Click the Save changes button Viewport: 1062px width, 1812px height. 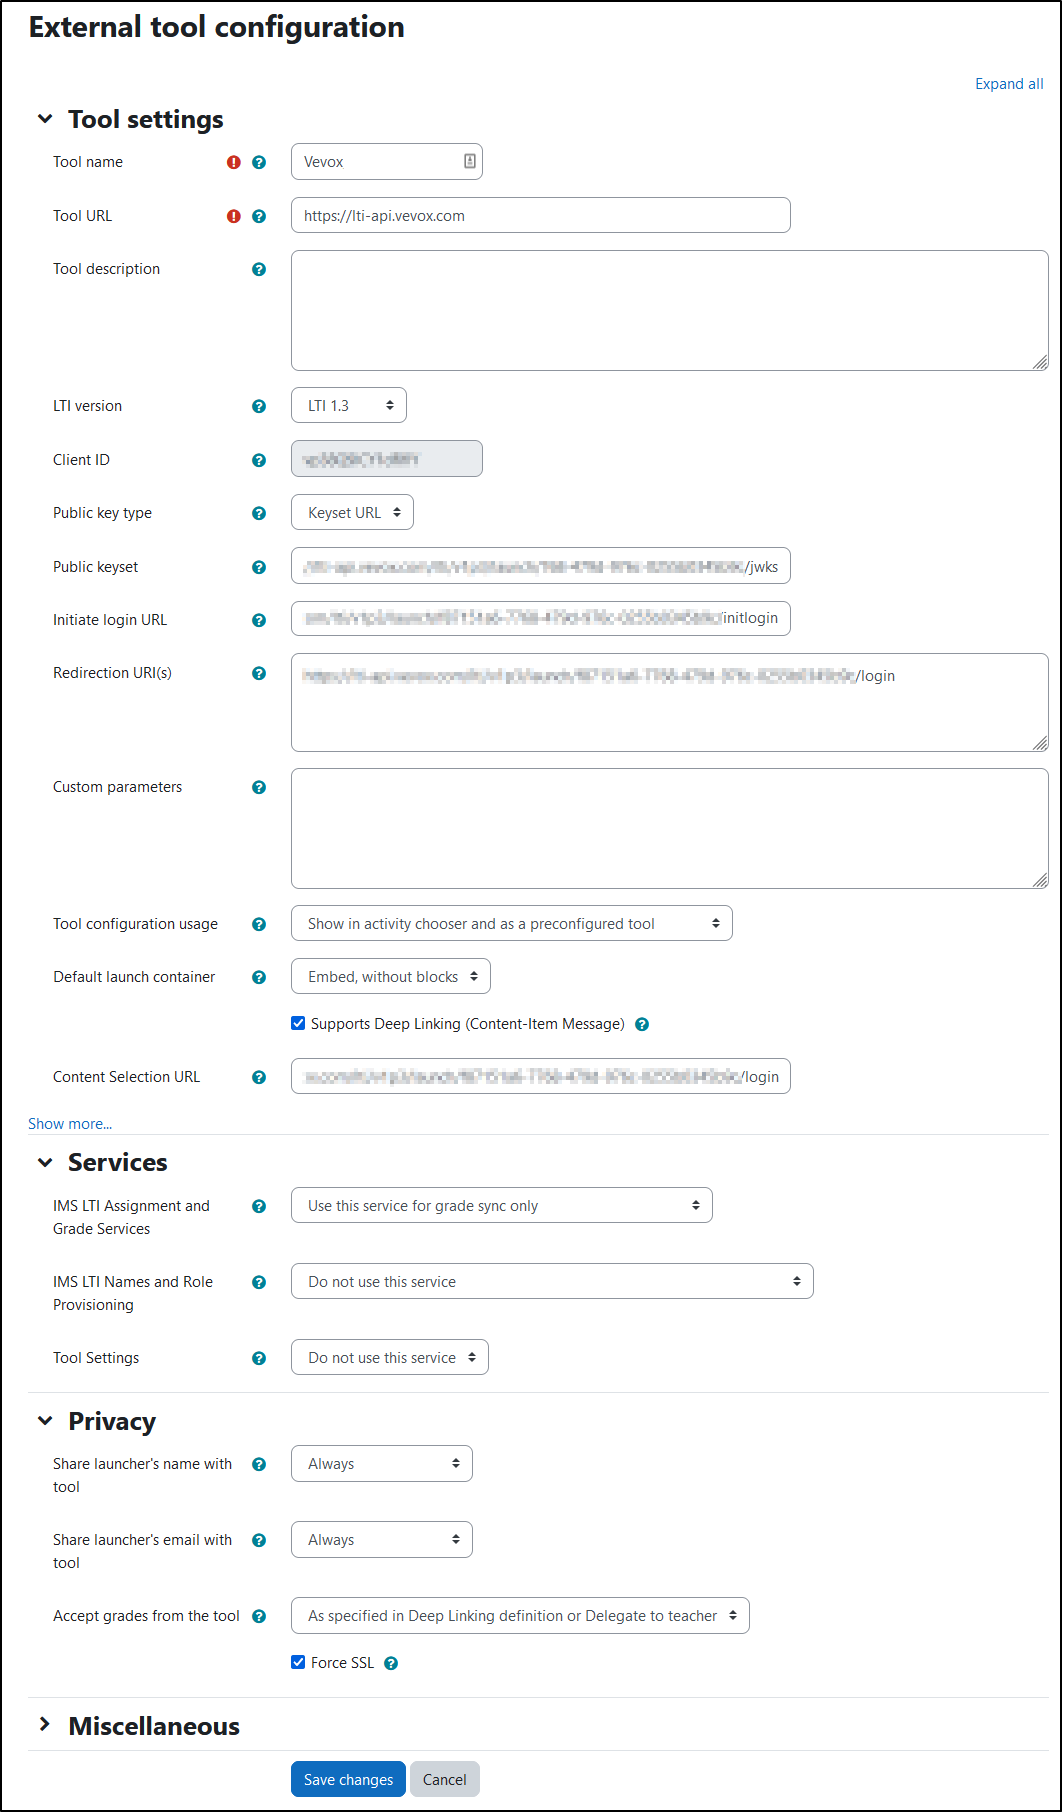pyautogui.click(x=348, y=1779)
